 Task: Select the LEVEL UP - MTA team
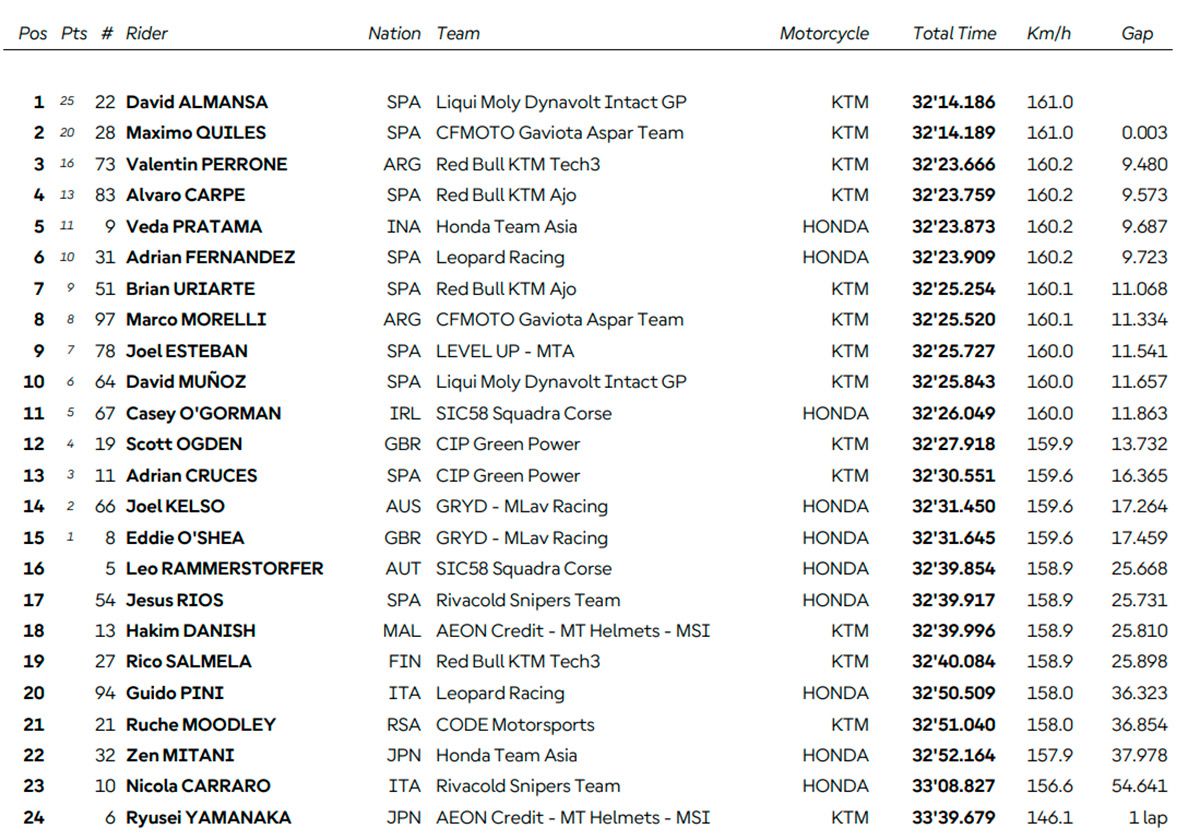point(505,351)
